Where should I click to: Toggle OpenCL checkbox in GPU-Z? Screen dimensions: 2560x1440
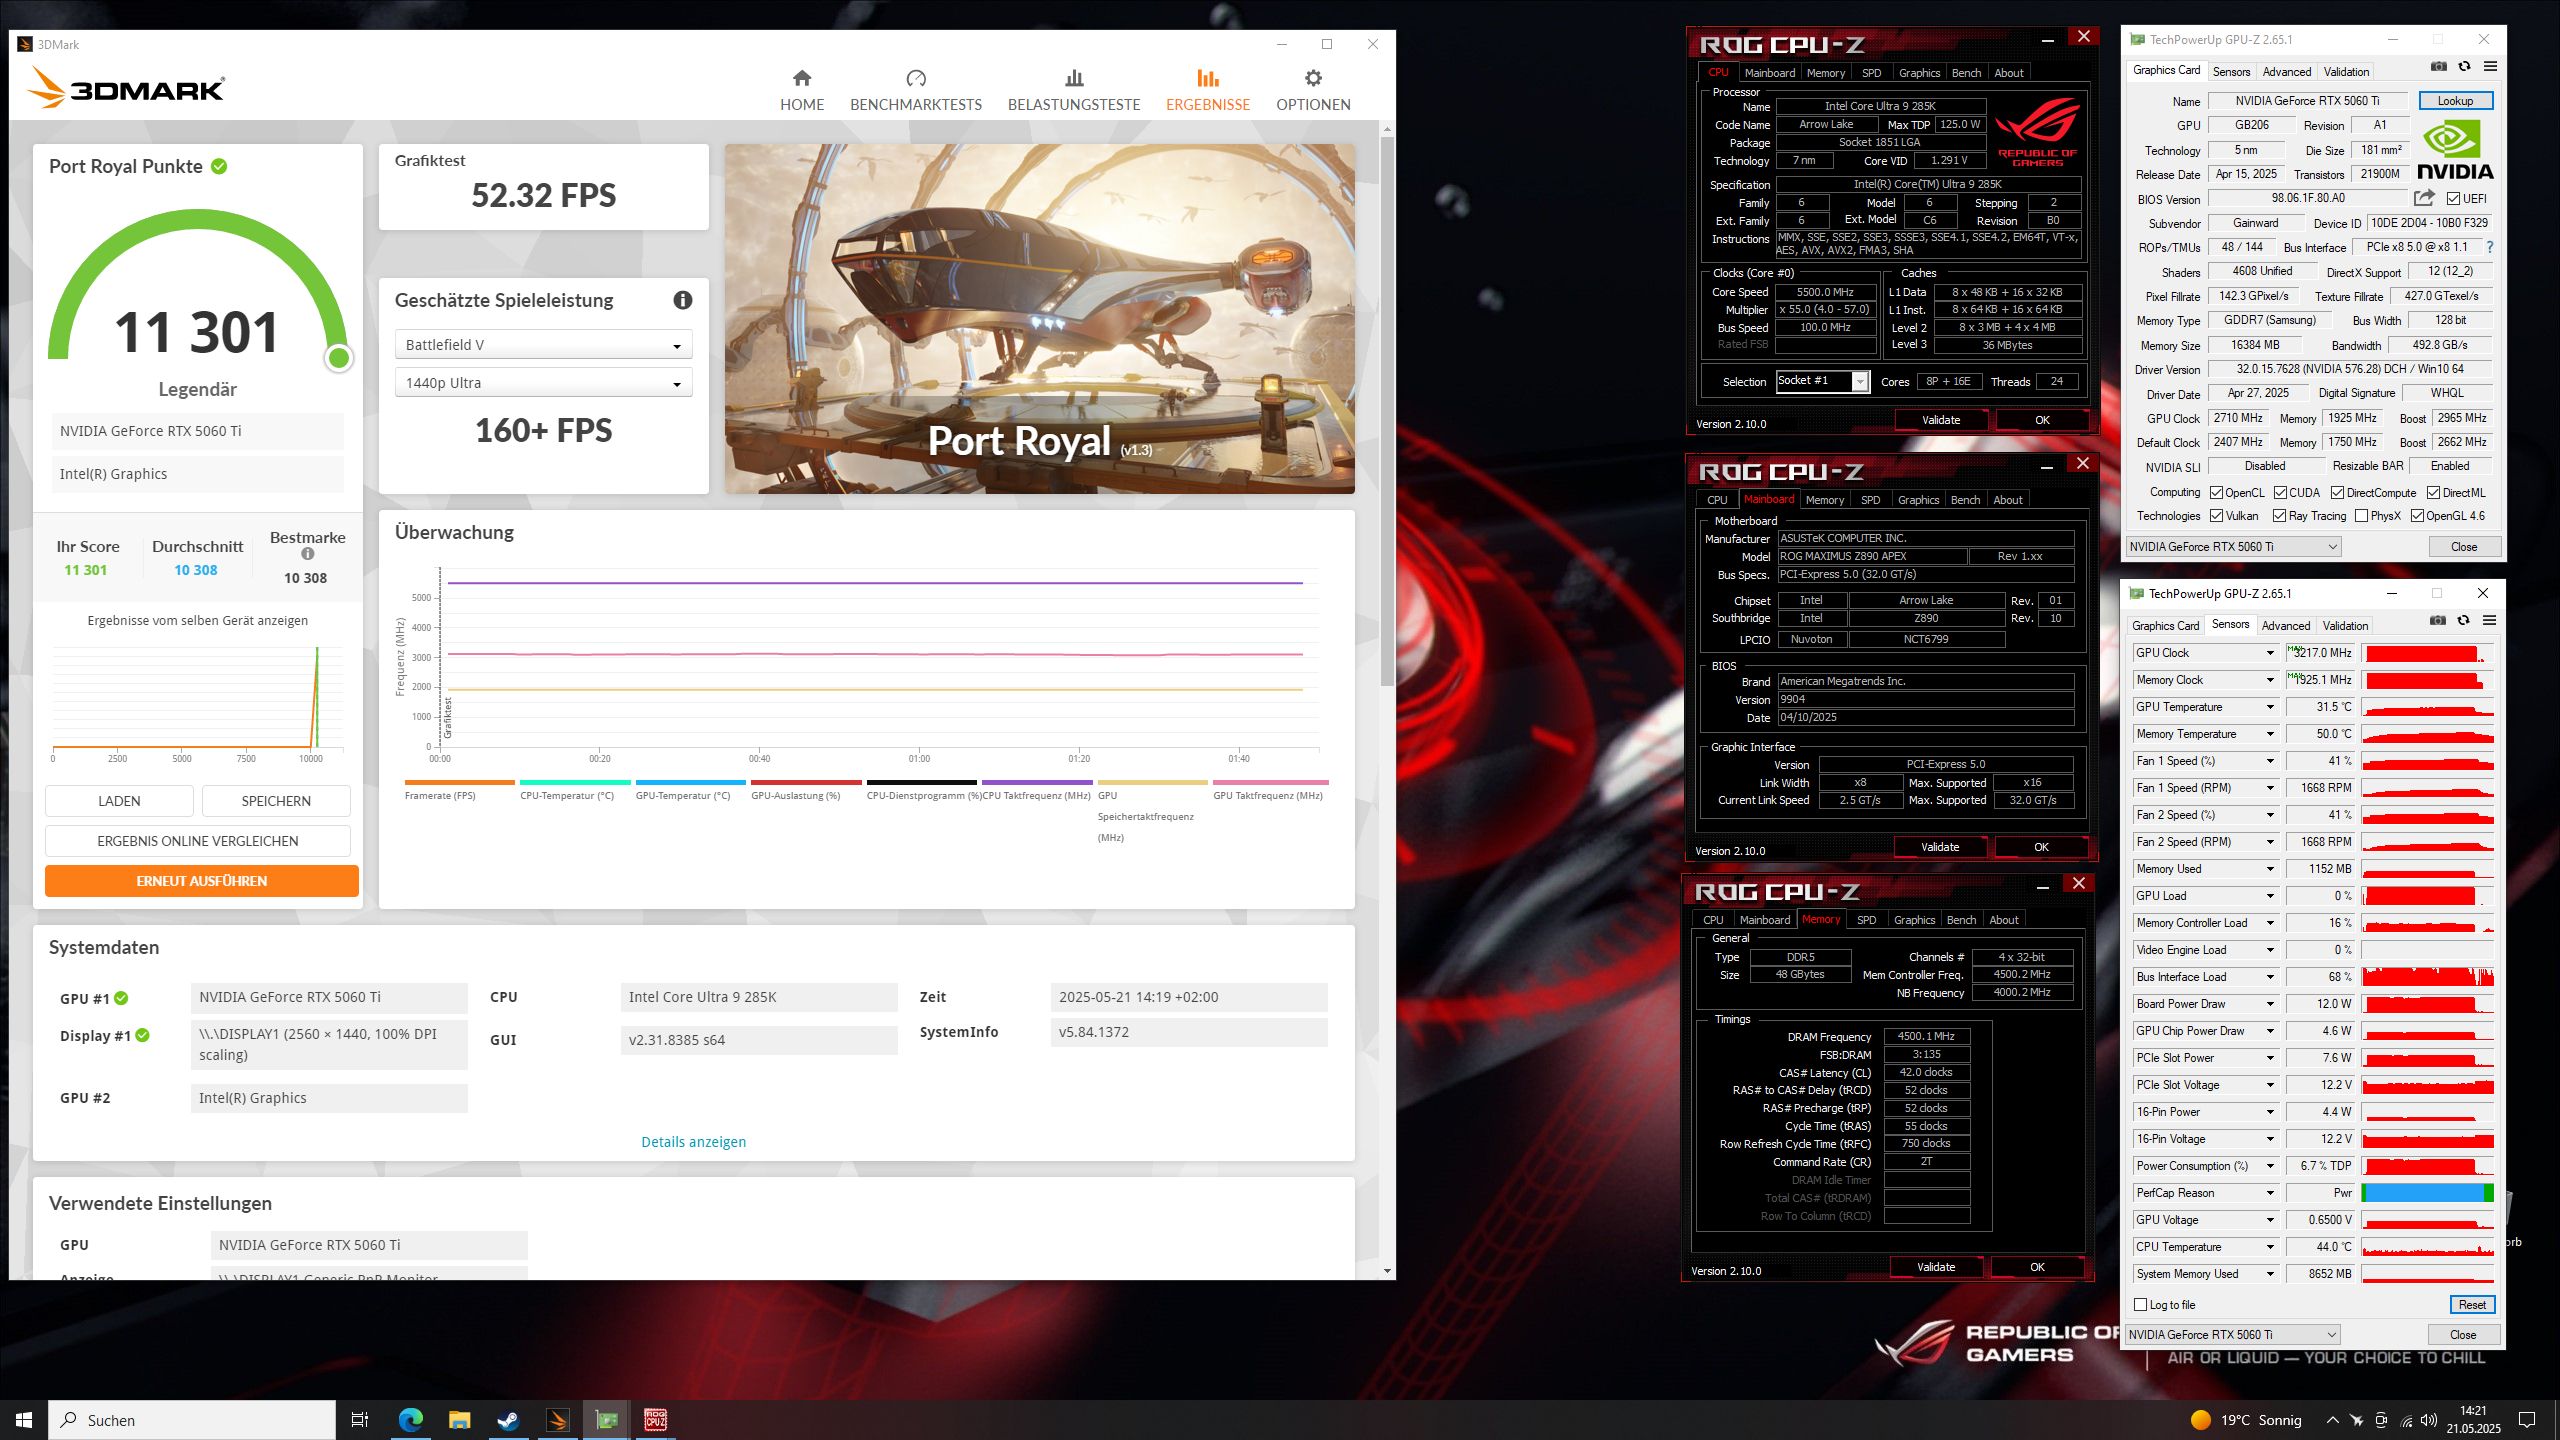(2217, 493)
